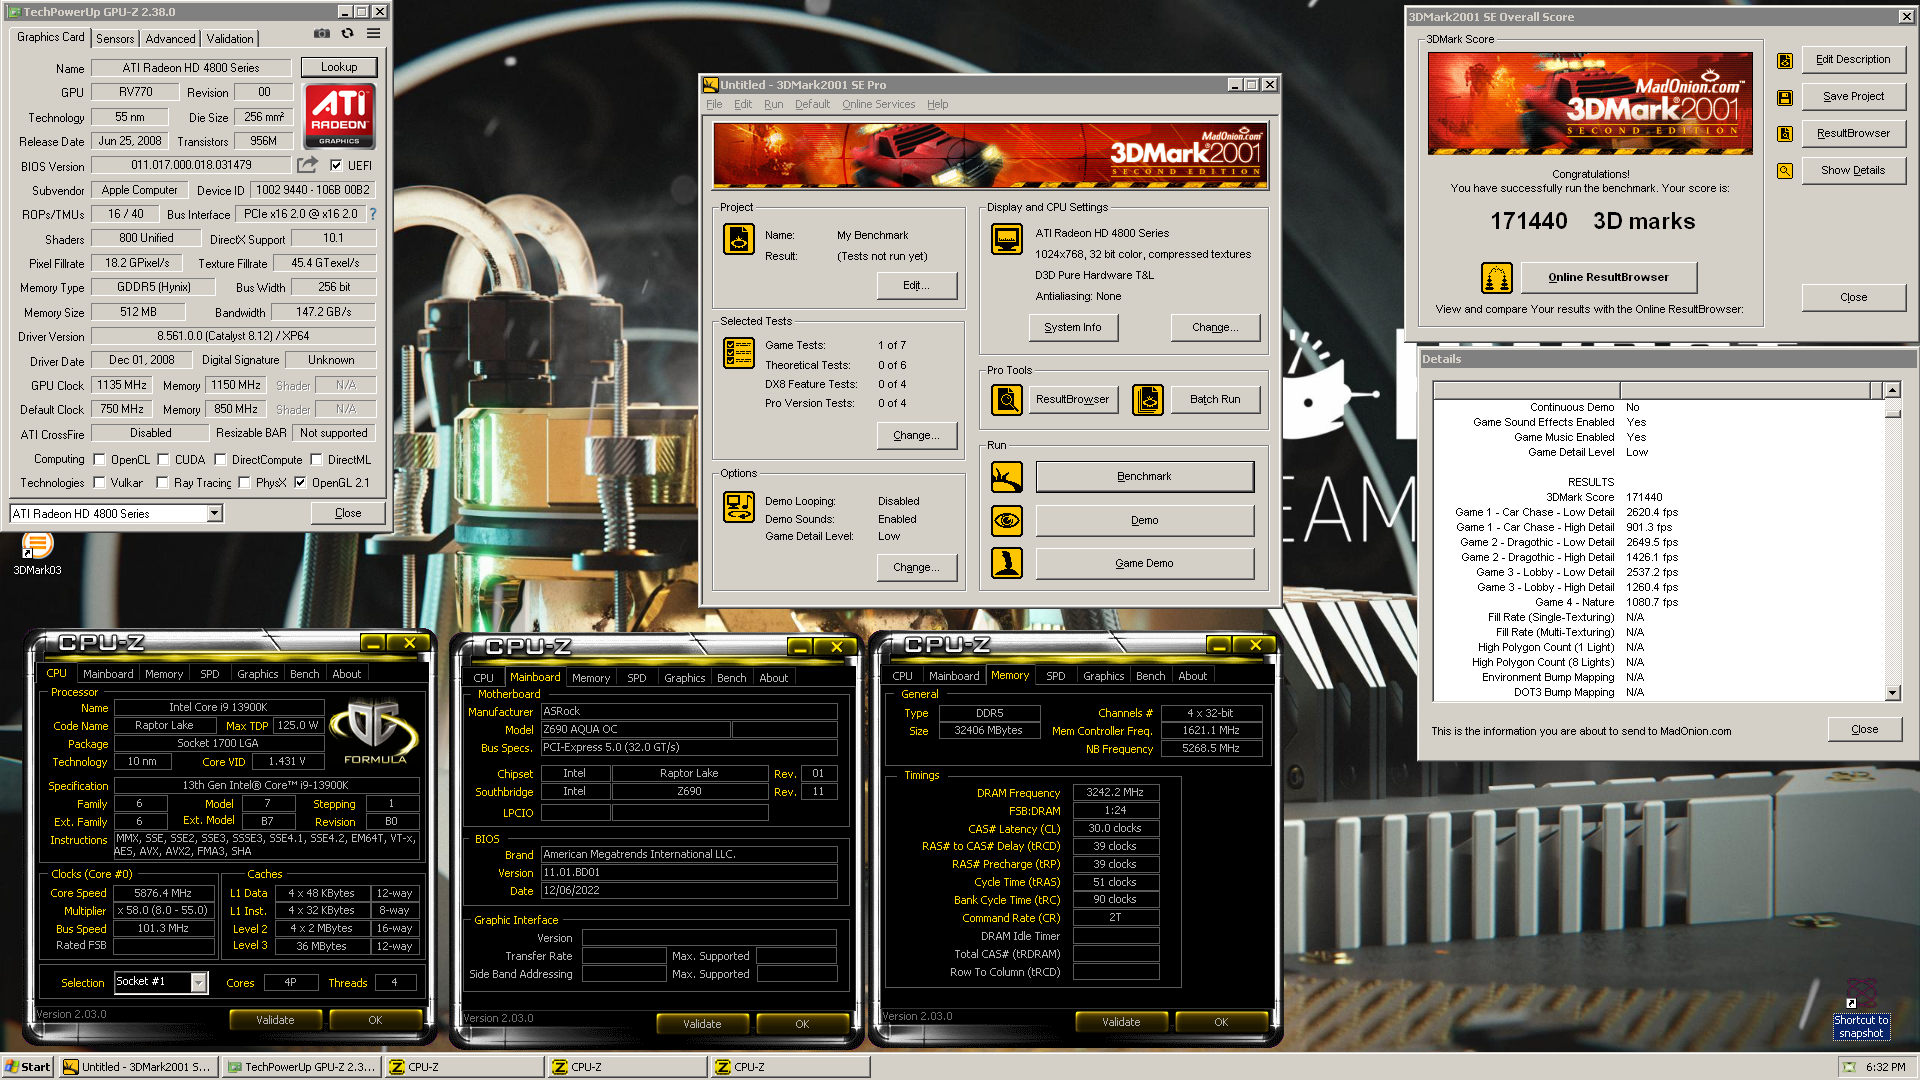
Task: Click the BIOS export share icon in GPU-Z
Action: click(x=307, y=165)
